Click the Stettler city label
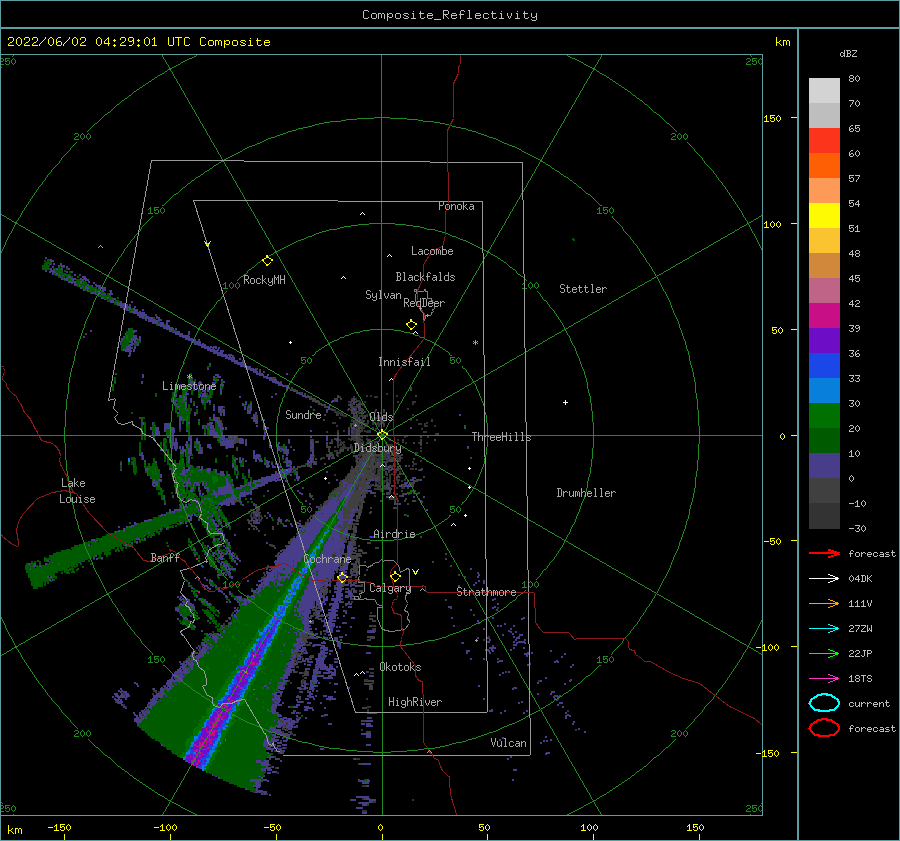Viewport: 900px width, 841px height. [x=583, y=289]
